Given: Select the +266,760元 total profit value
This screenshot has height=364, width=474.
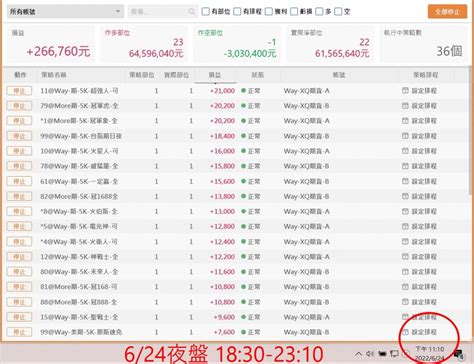Looking at the screenshot, I should (x=58, y=51).
